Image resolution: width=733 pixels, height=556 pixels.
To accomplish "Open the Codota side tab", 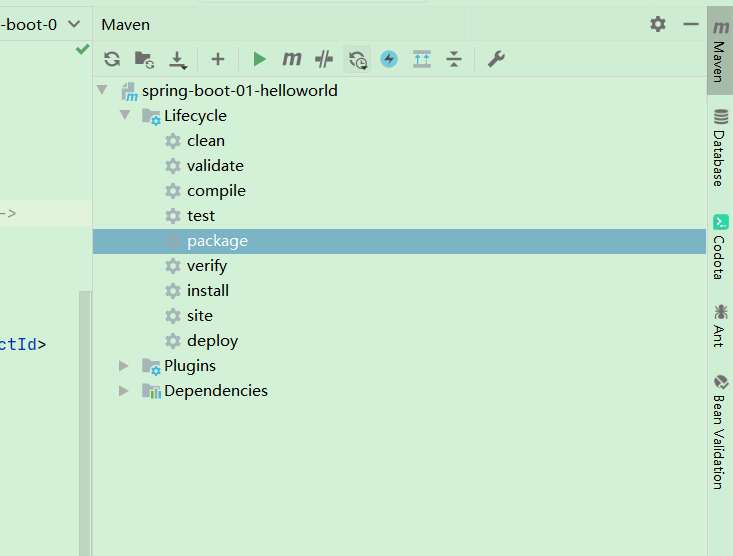I will 720,247.
